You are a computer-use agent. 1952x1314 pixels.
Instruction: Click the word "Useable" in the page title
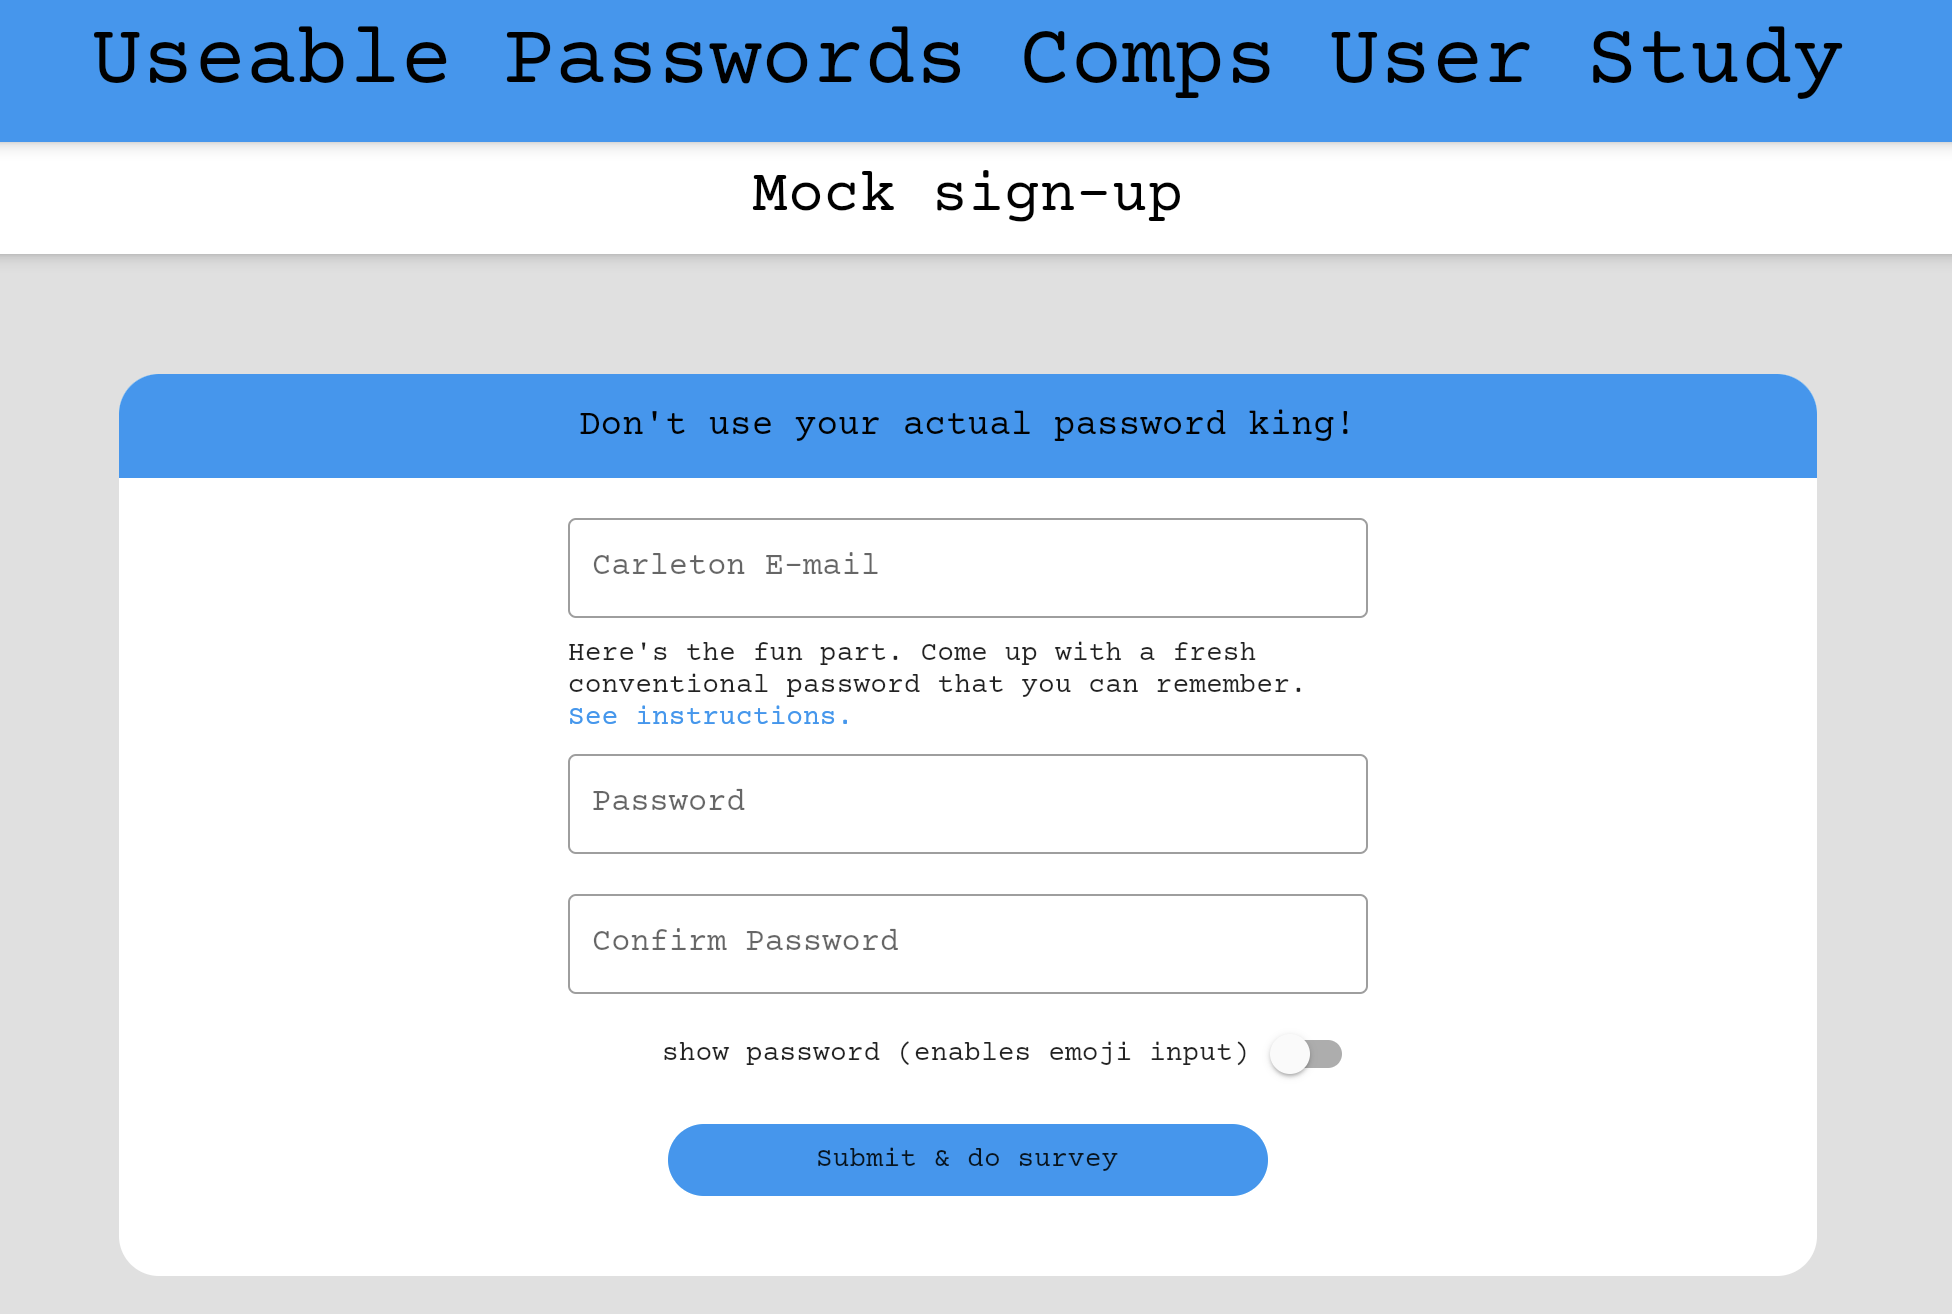point(271,58)
